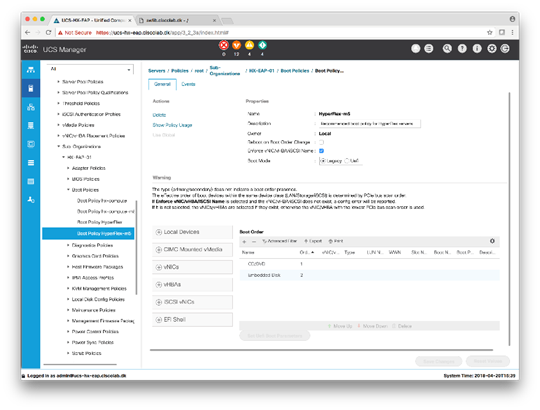Select the Uefi boot mode radio
Screen dimensions: 540x410
[347, 161]
